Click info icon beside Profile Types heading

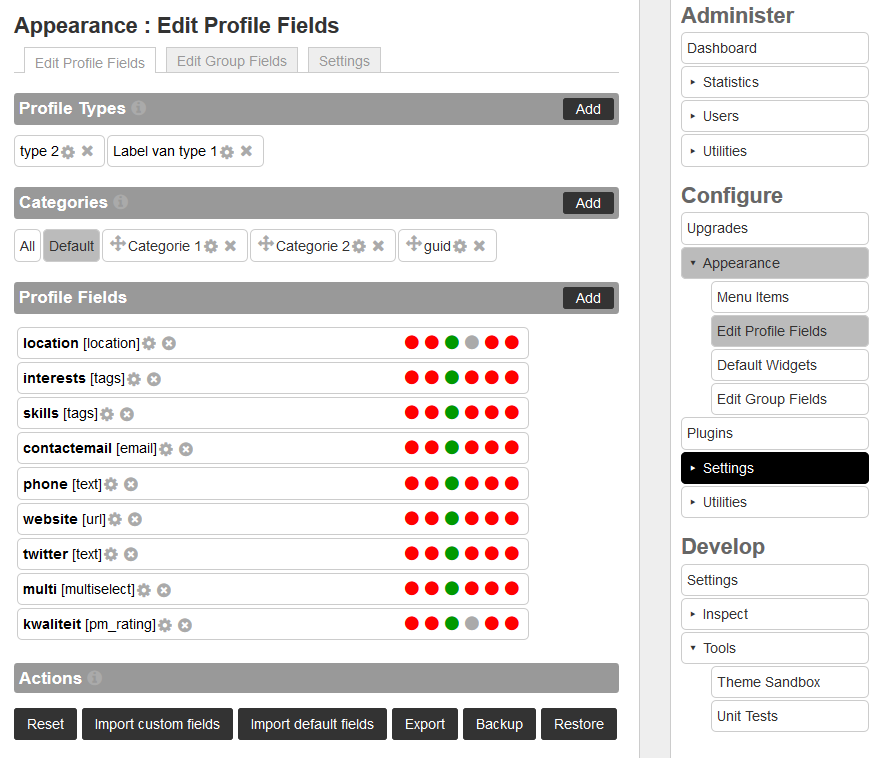139,108
